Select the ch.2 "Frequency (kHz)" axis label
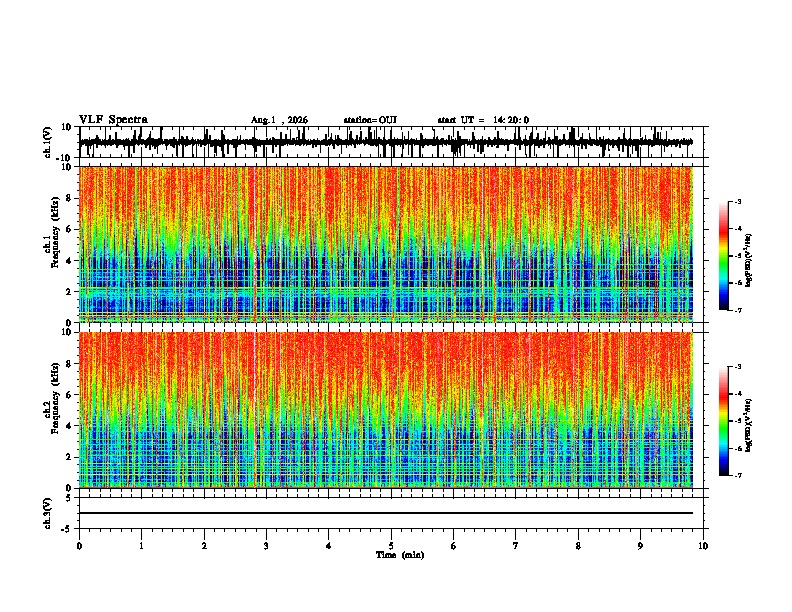The image size is (792, 612). [x=55, y=398]
